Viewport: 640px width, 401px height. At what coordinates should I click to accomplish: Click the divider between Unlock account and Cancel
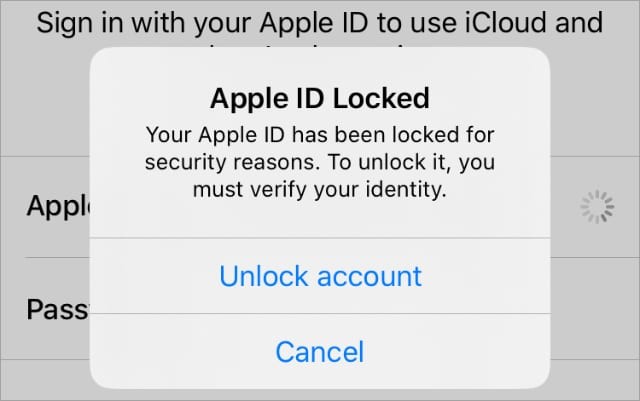tap(320, 313)
